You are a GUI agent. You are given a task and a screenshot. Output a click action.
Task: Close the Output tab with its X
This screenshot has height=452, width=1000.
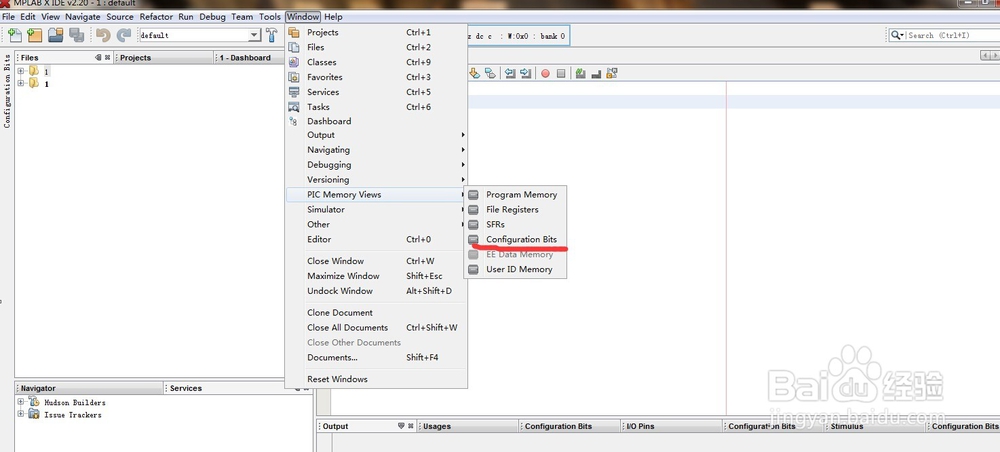[x=411, y=426]
